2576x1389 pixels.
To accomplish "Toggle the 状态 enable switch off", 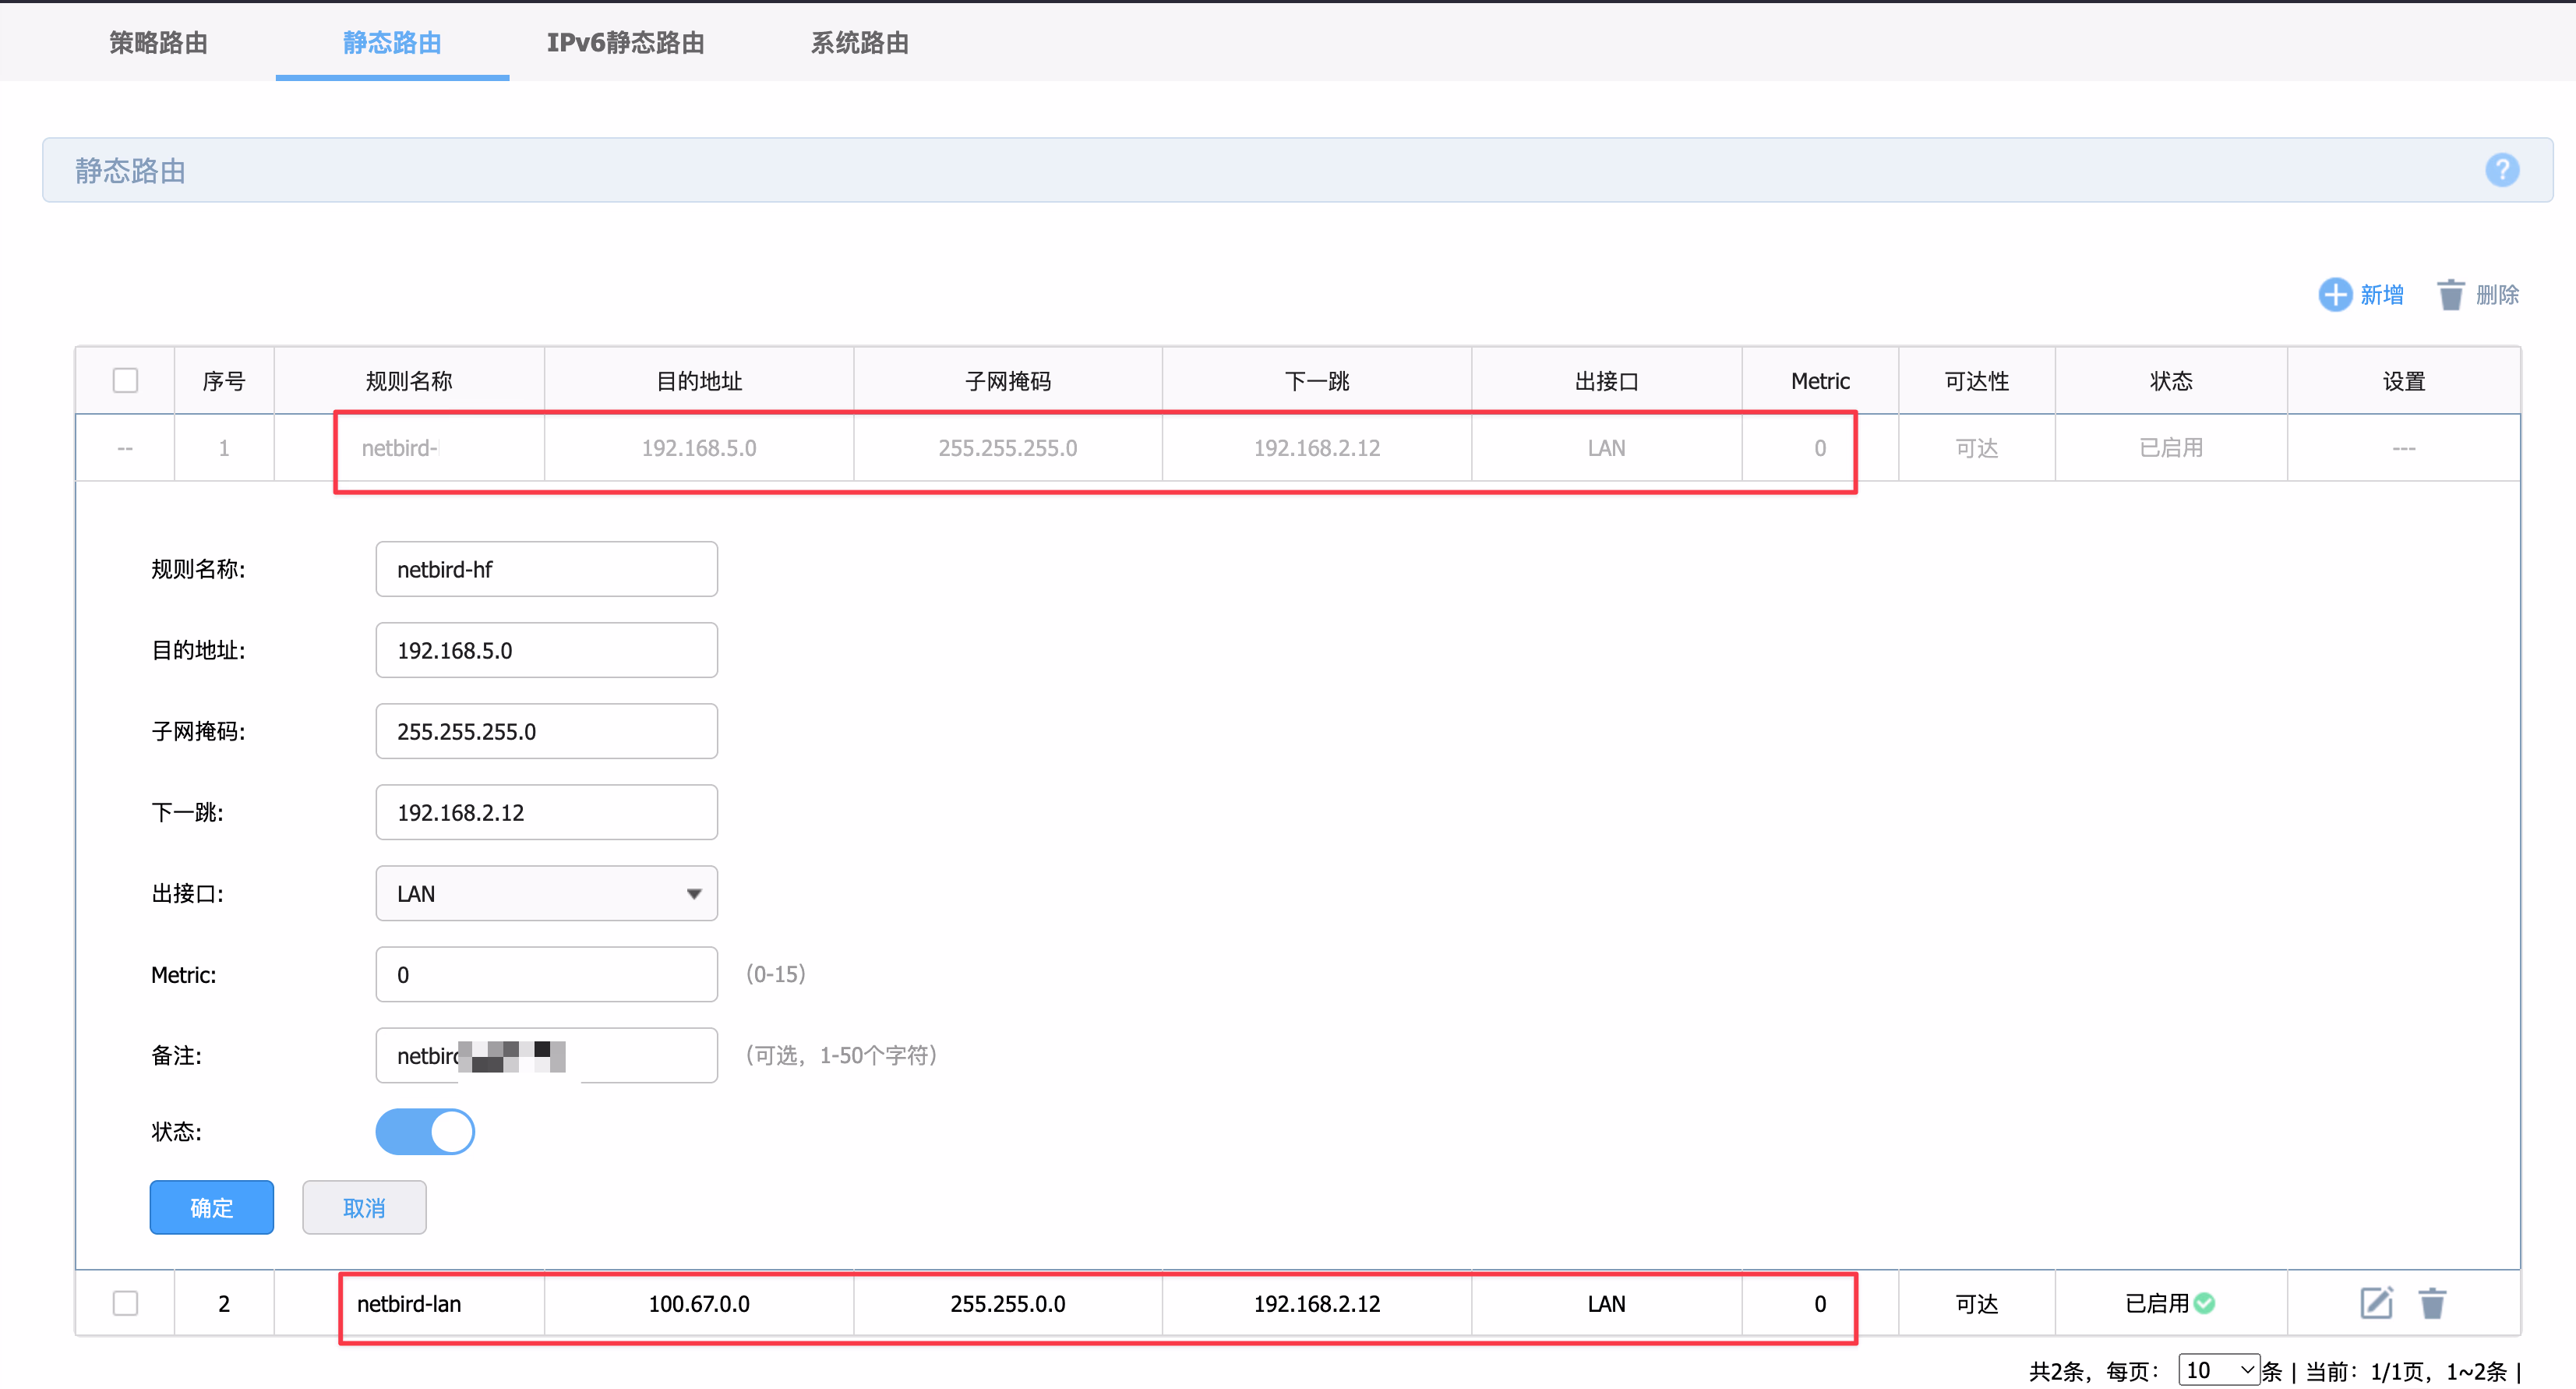I will (x=425, y=1131).
